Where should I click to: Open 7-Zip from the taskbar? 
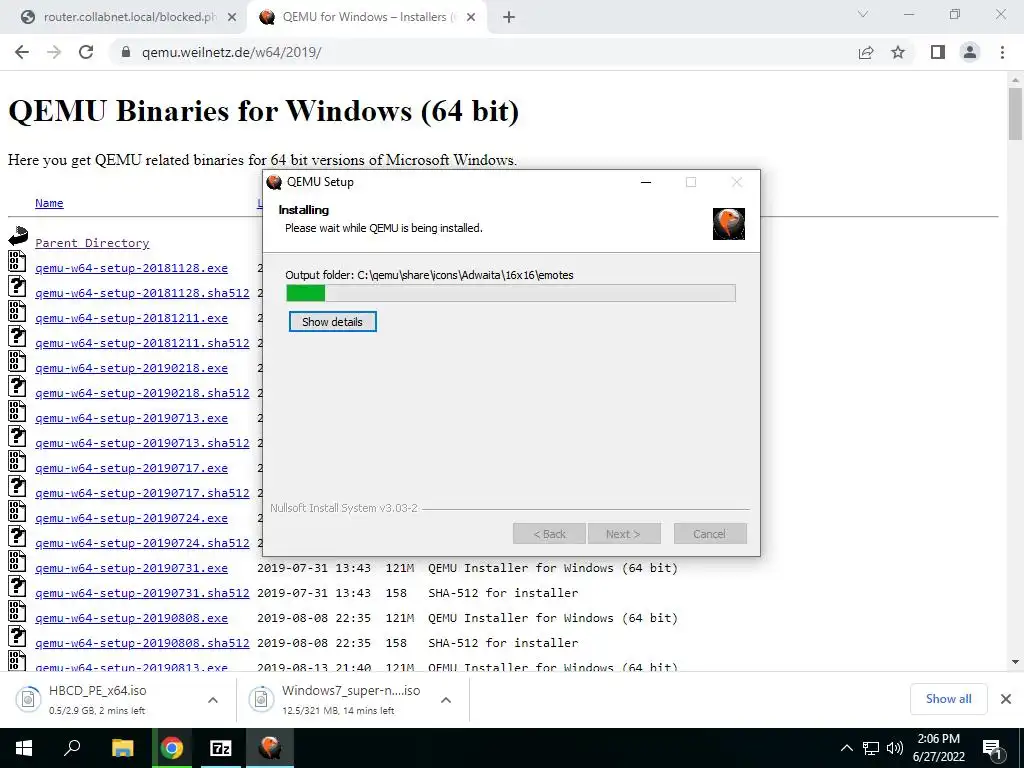point(220,748)
